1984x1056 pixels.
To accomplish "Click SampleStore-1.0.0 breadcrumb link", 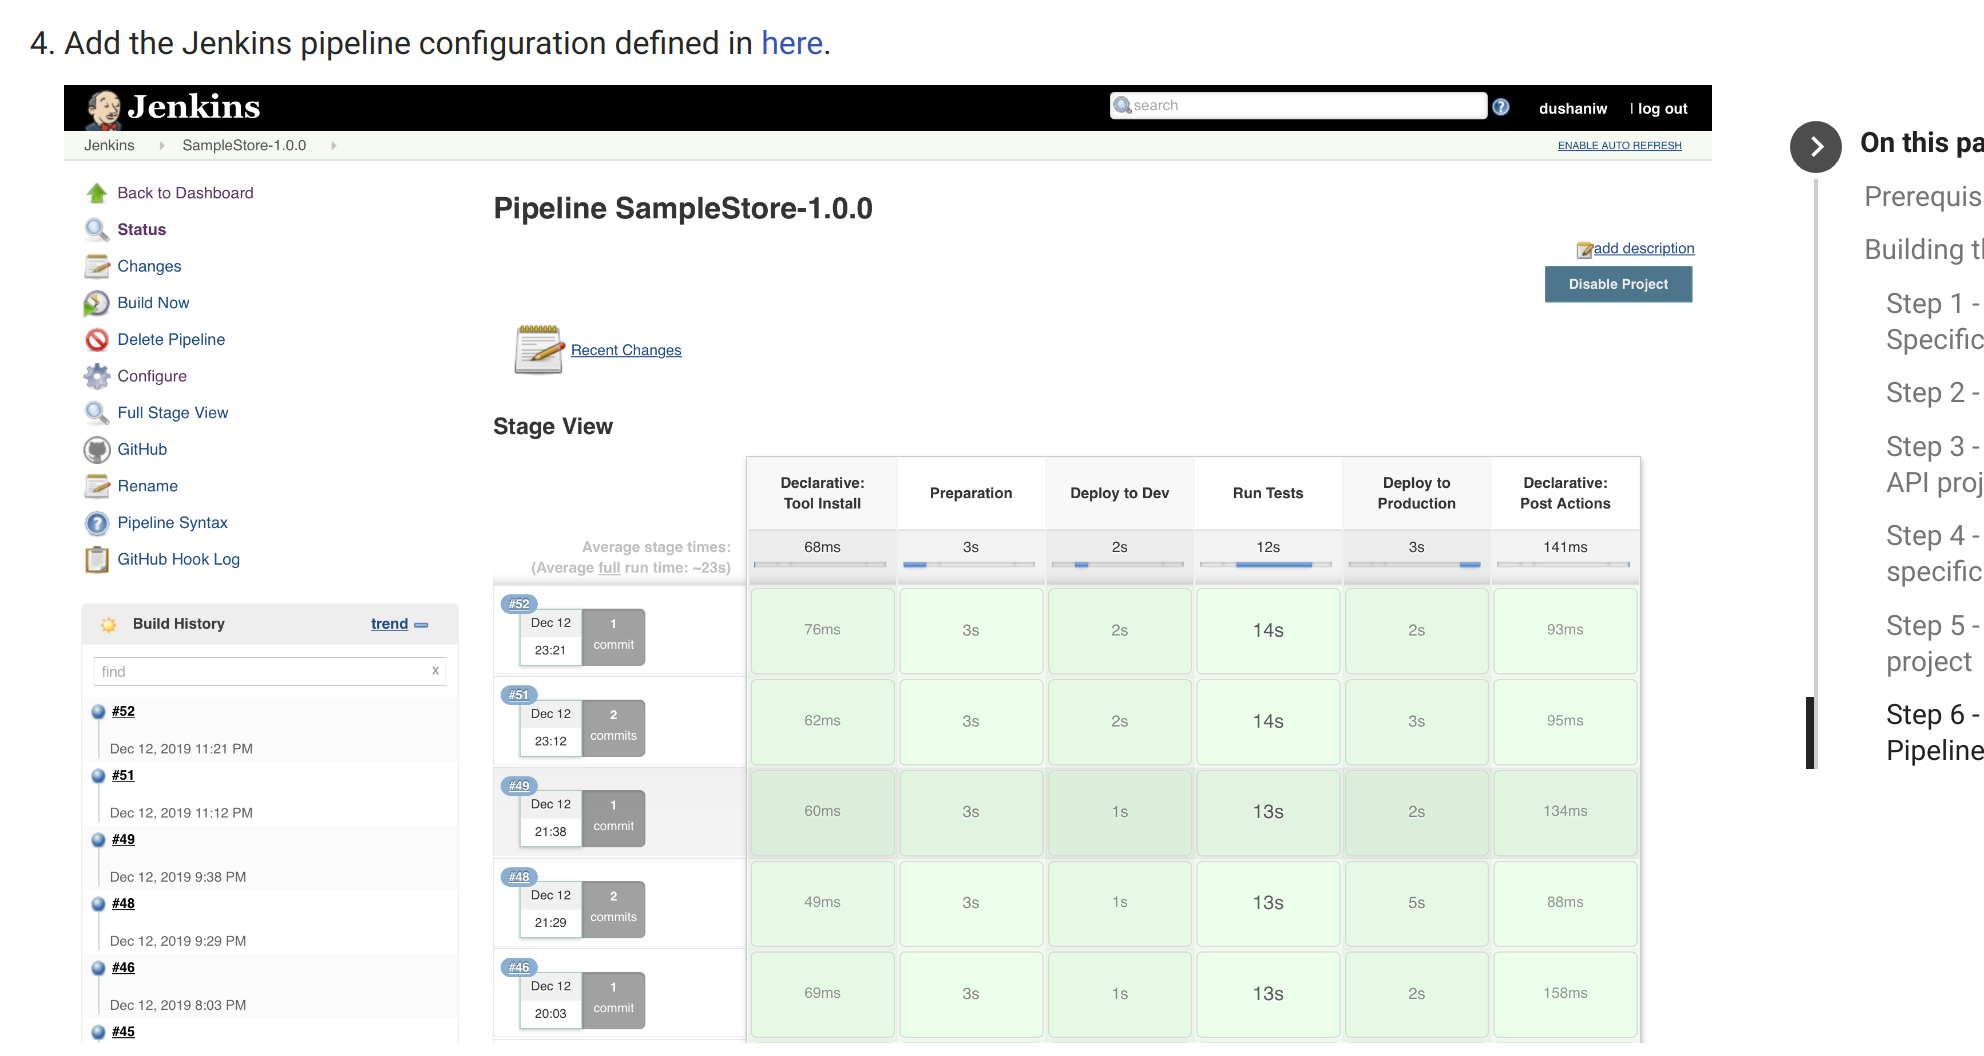I will pyautogui.click(x=244, y=146).
